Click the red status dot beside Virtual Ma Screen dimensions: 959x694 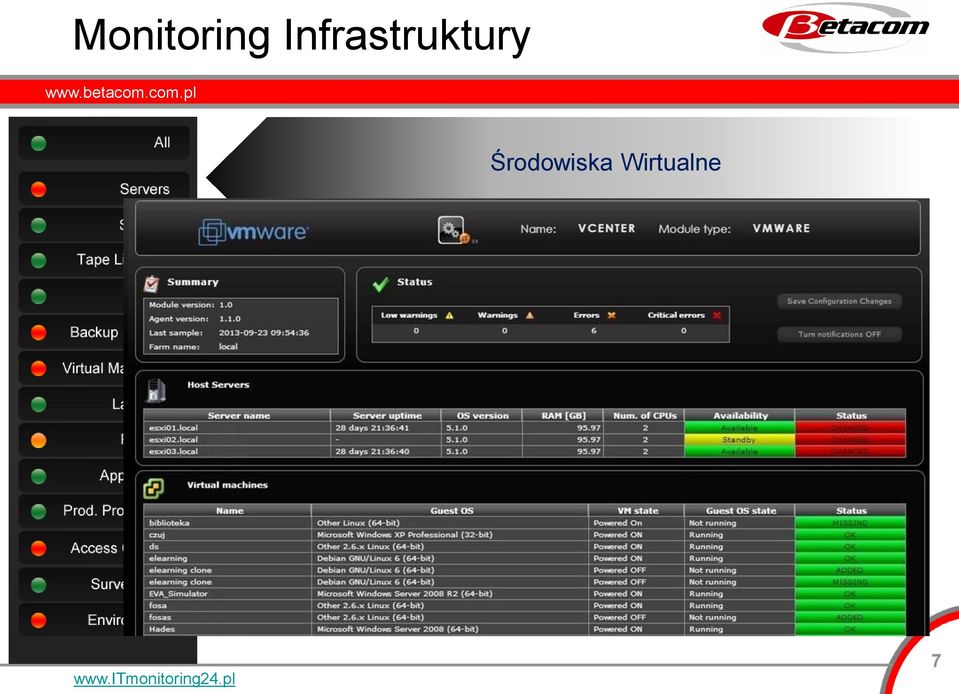(39, 368)
